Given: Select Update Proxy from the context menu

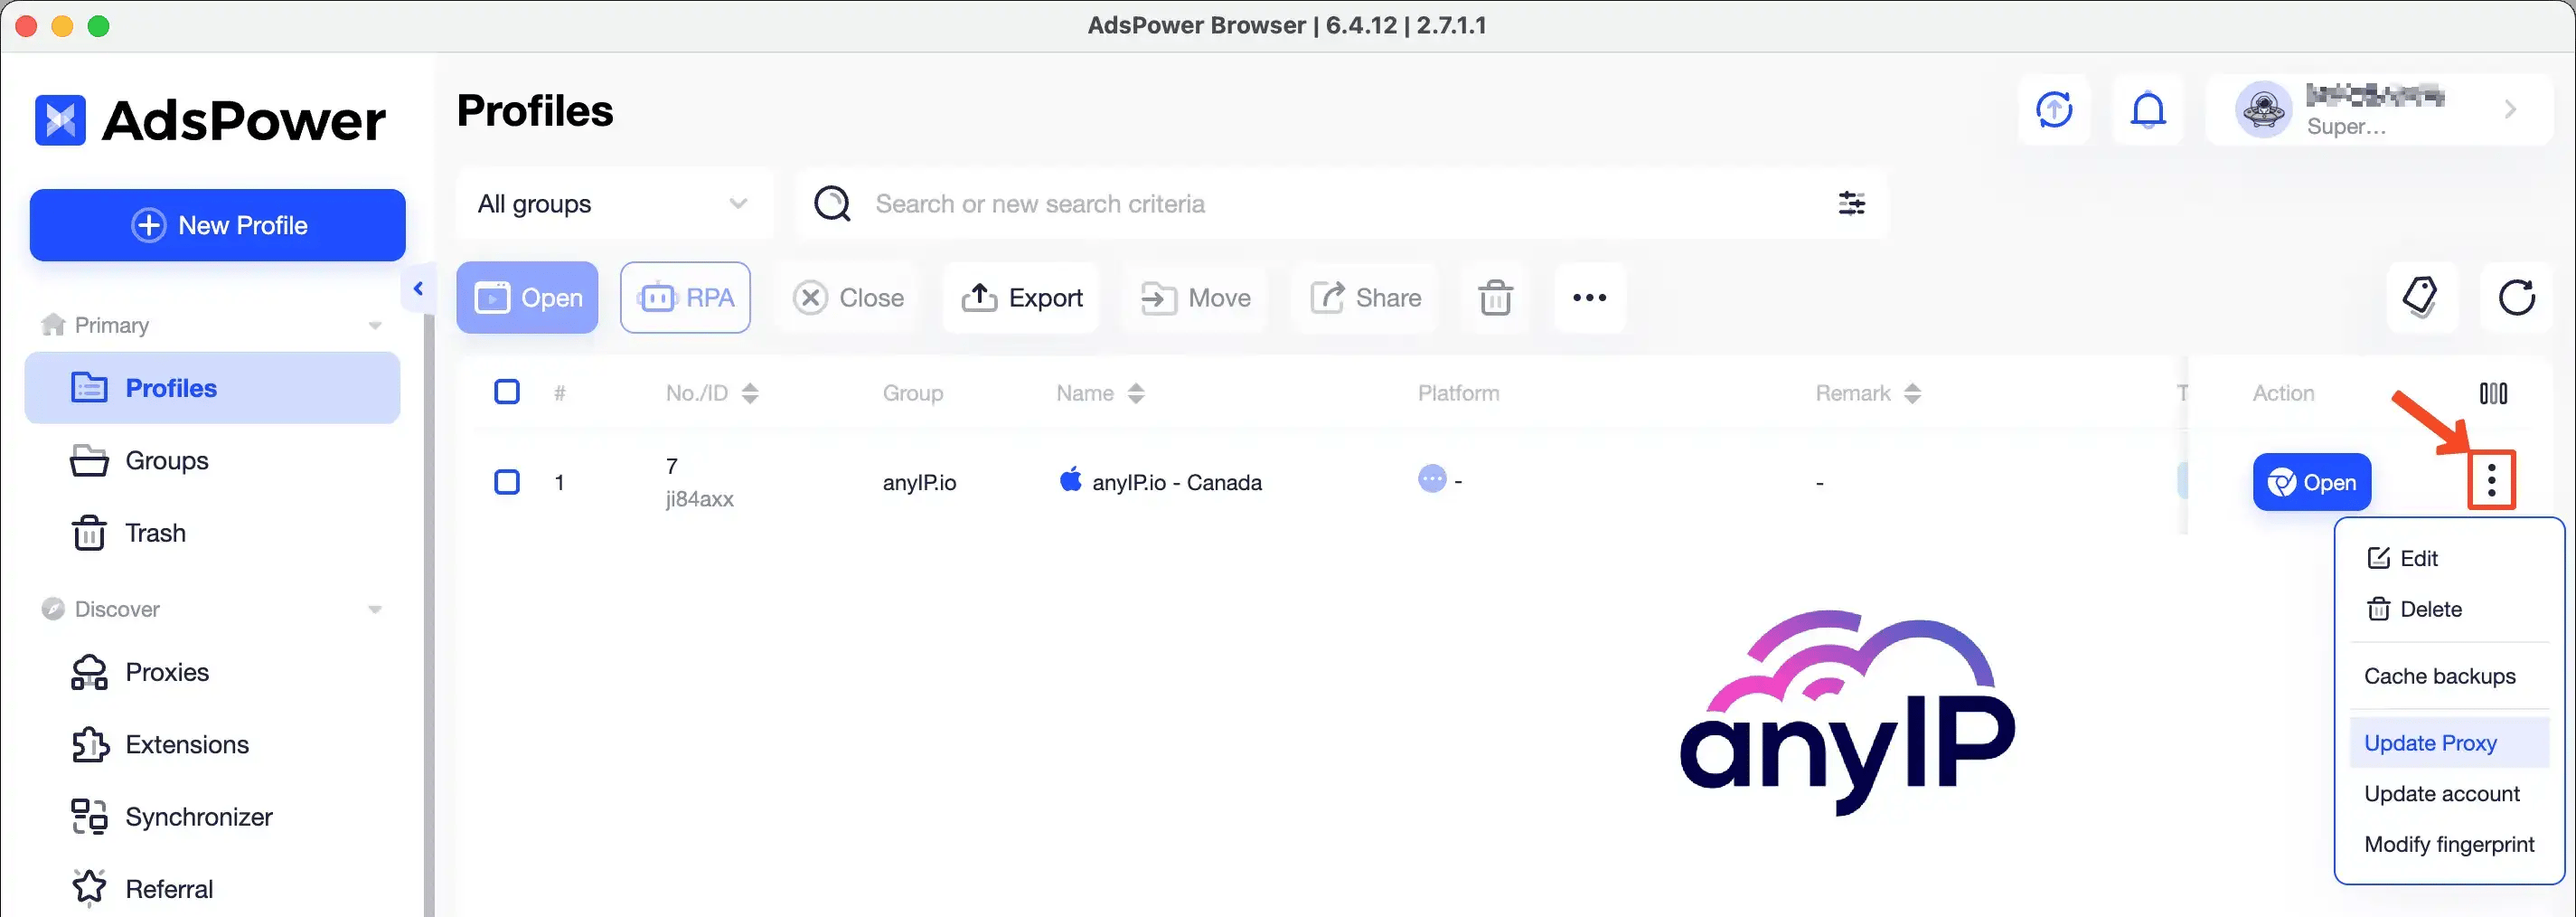Looking at the screenshot, I should [2430, 742].
